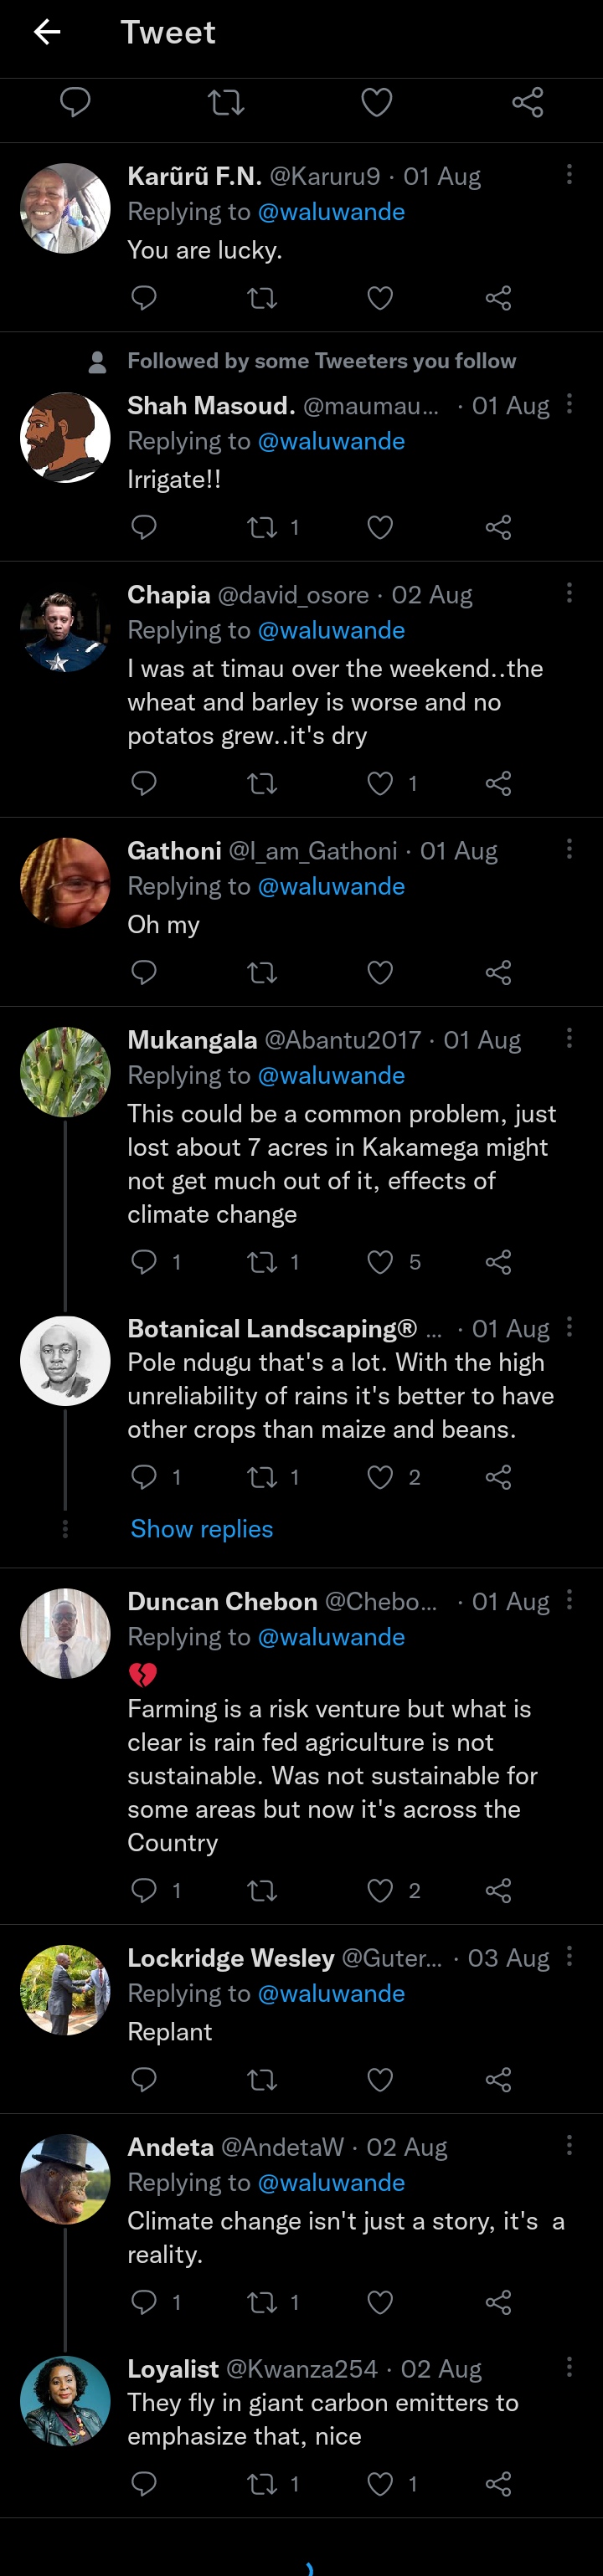The height and width of the screenshot is (2576, 603).
Task: Retweet Lockridge Wesley's "Replant" reply
Action: coord(262,2080)
